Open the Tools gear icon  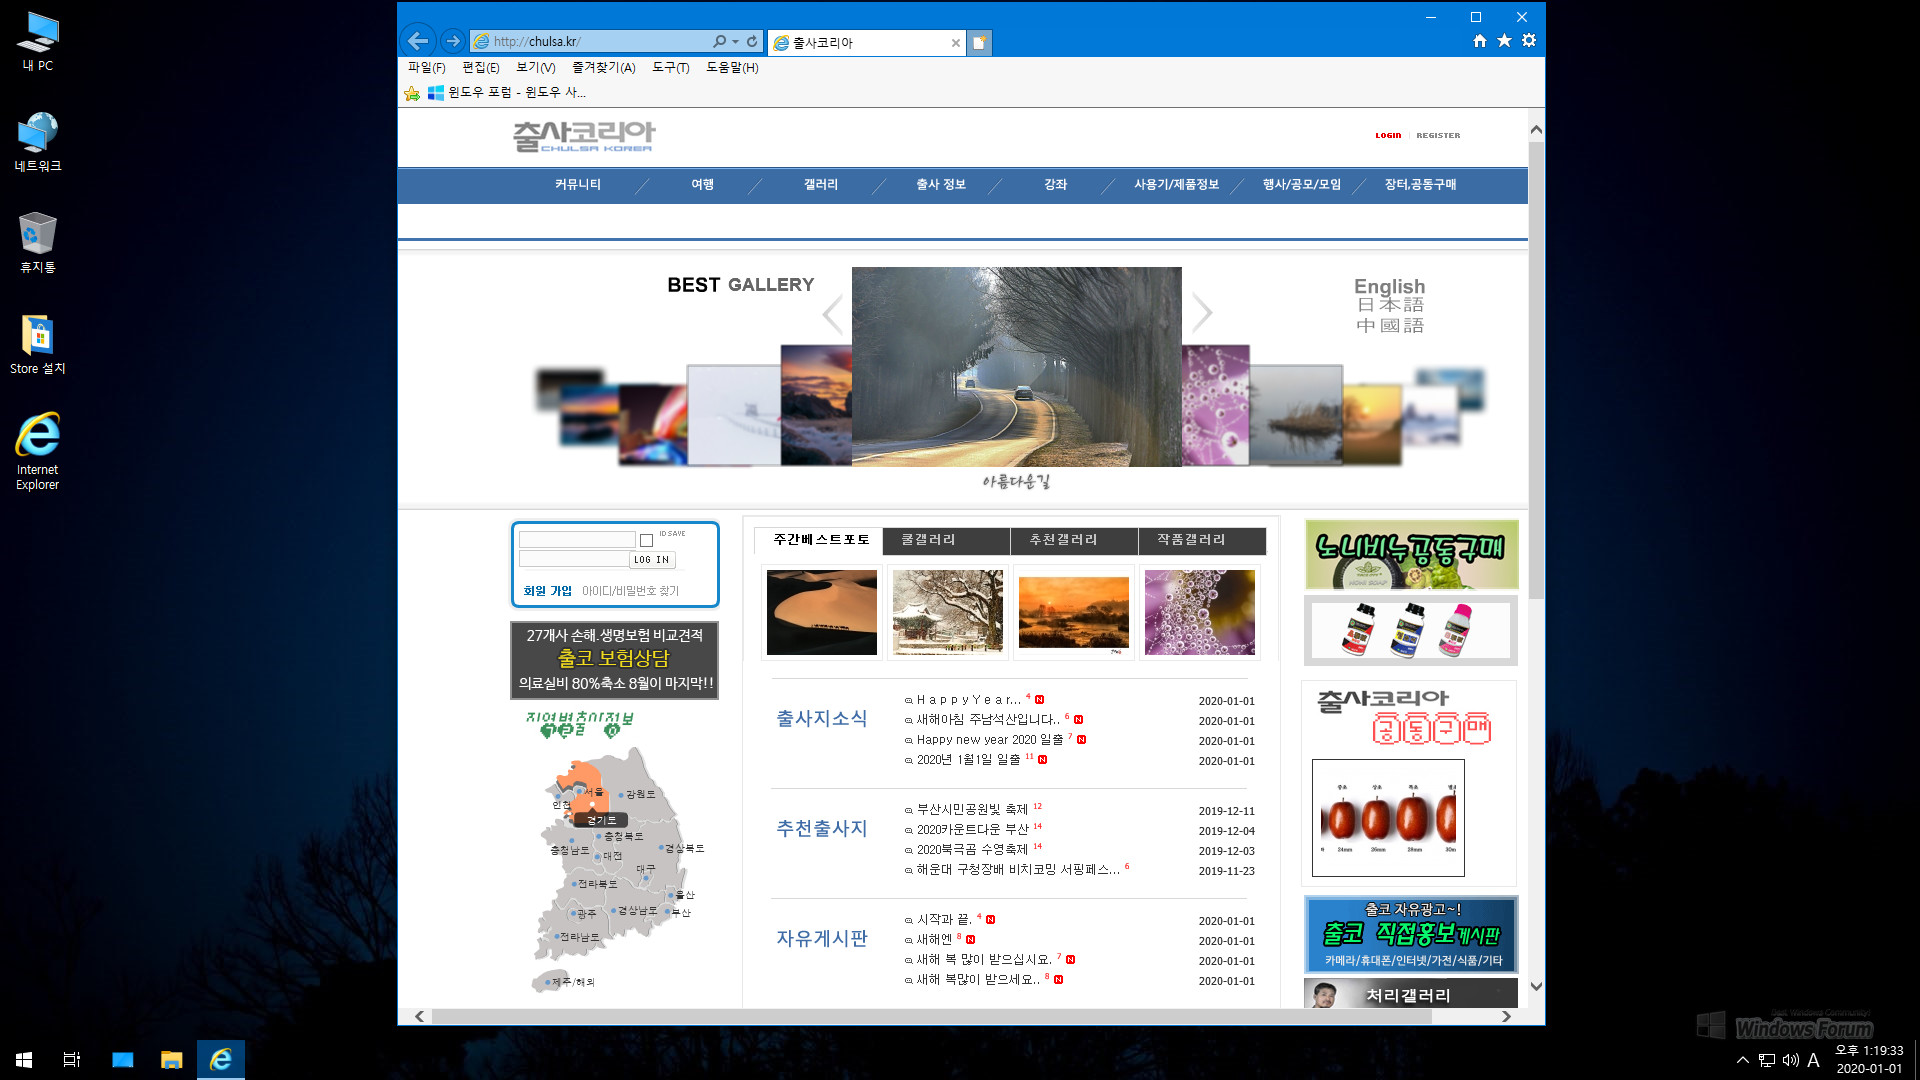(1529, 41)
